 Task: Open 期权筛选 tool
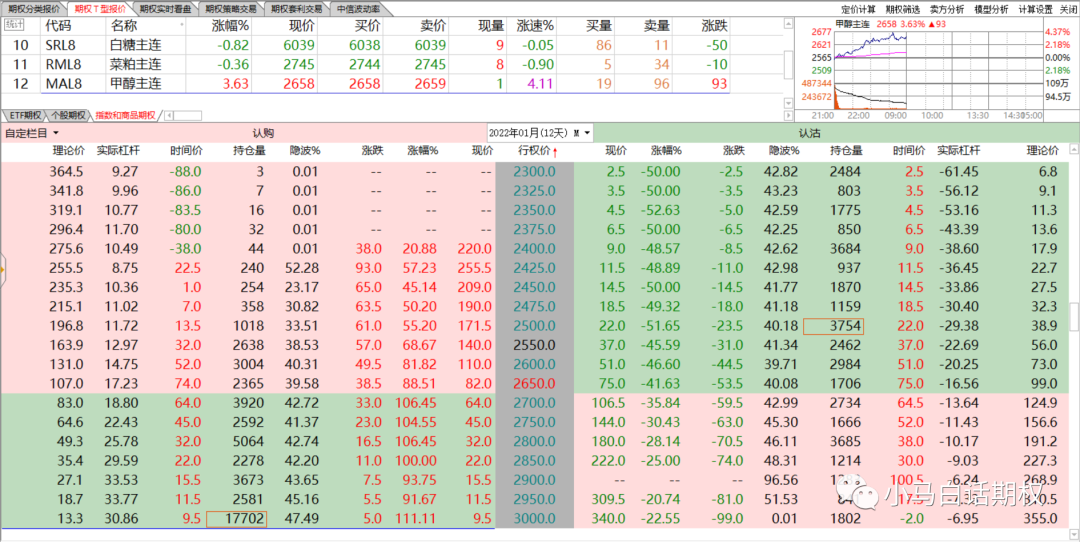coord(904,8)
